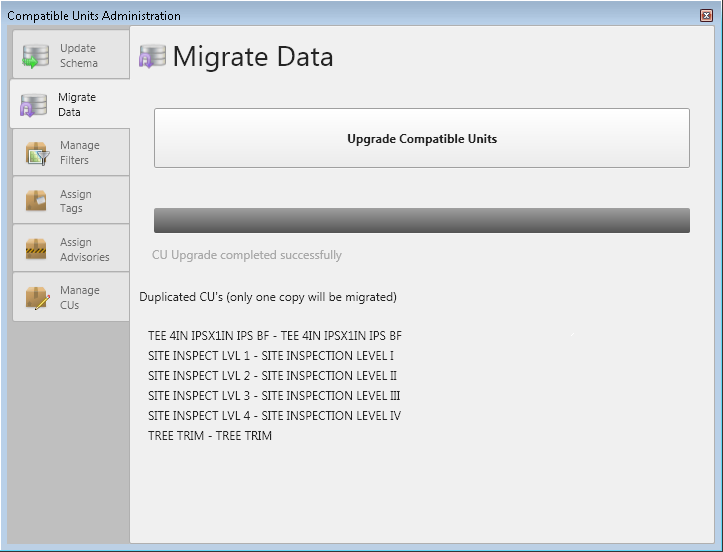The height and width of the screenshot is (552, 723).
Task: Click the Assign Tags box icon
Action: 37,201
